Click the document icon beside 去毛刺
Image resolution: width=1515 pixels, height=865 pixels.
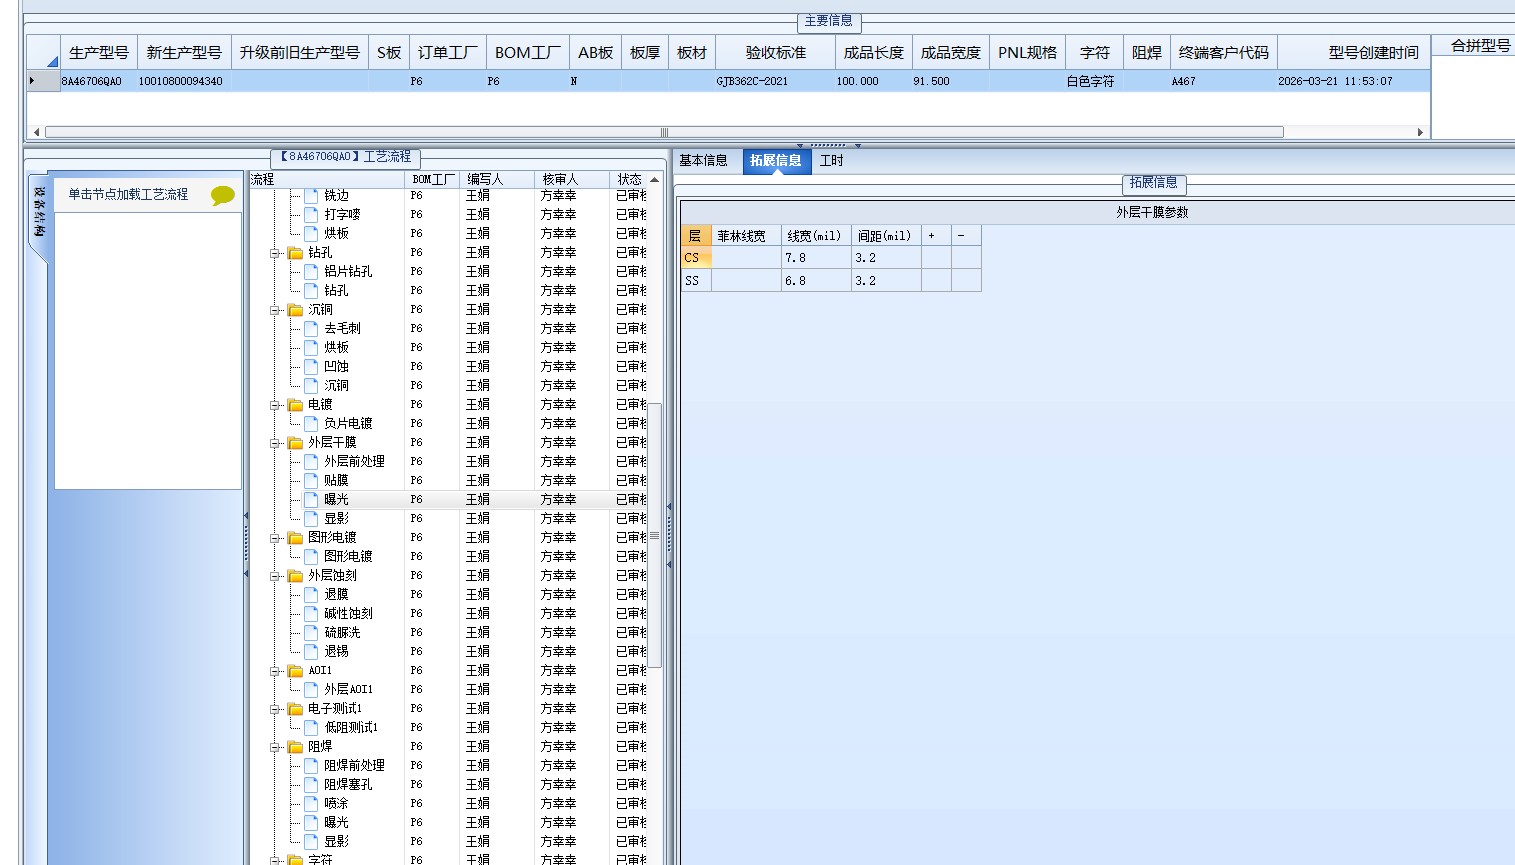(x=311, y=328)
